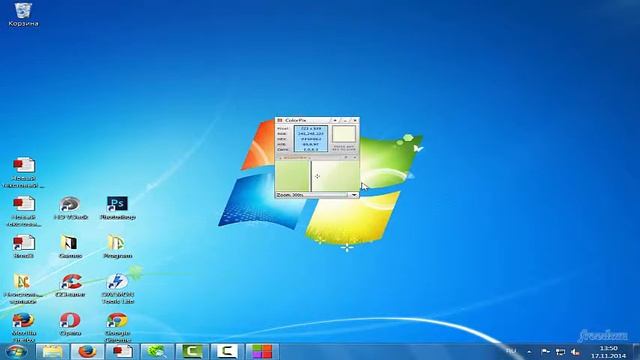Viewport: 640px width, 360px height.
Task: Open the clock showing 13:50
Action: click(x=608, y=352)
